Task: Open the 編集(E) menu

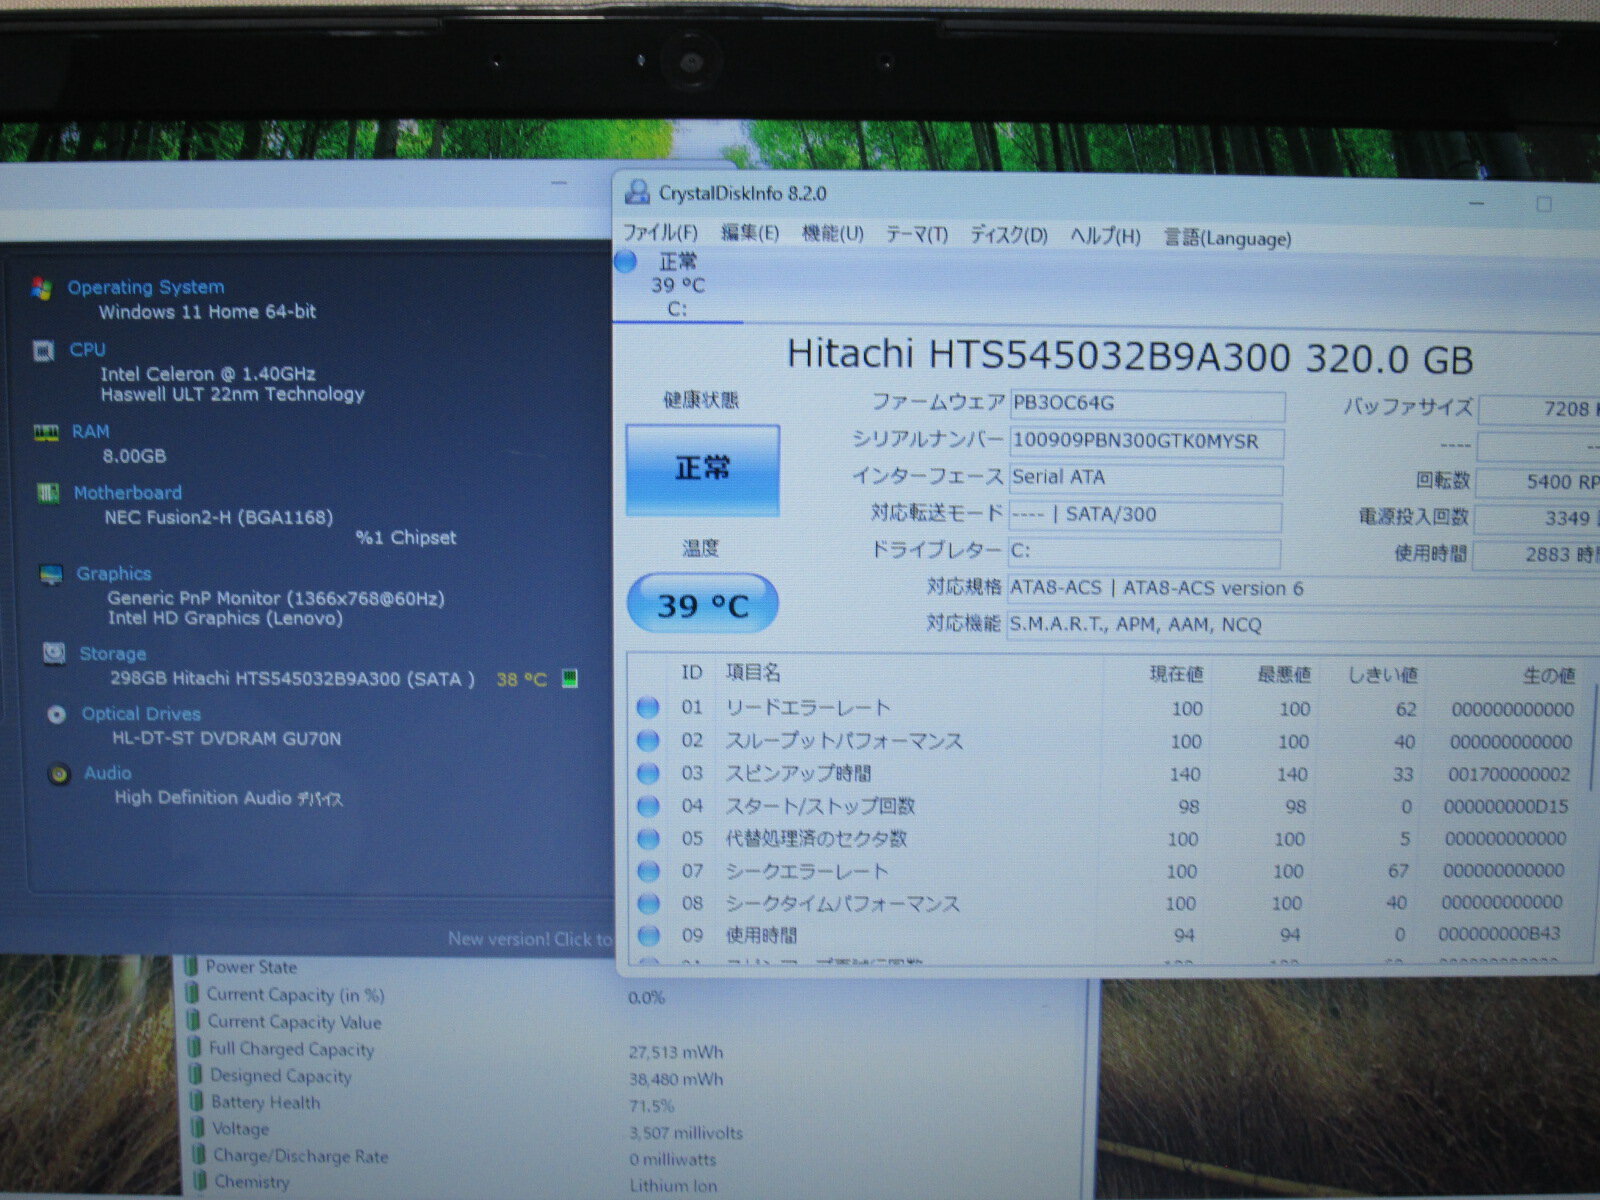Action: [x=750, y=233]
